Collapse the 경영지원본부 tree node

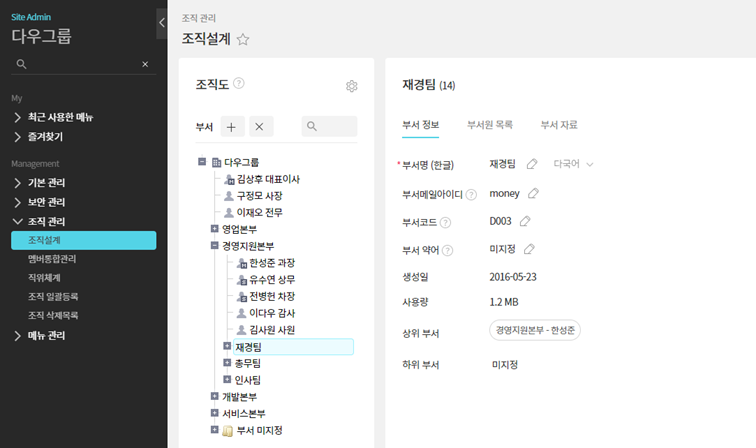pyautogui.click(x=215, y=245)
